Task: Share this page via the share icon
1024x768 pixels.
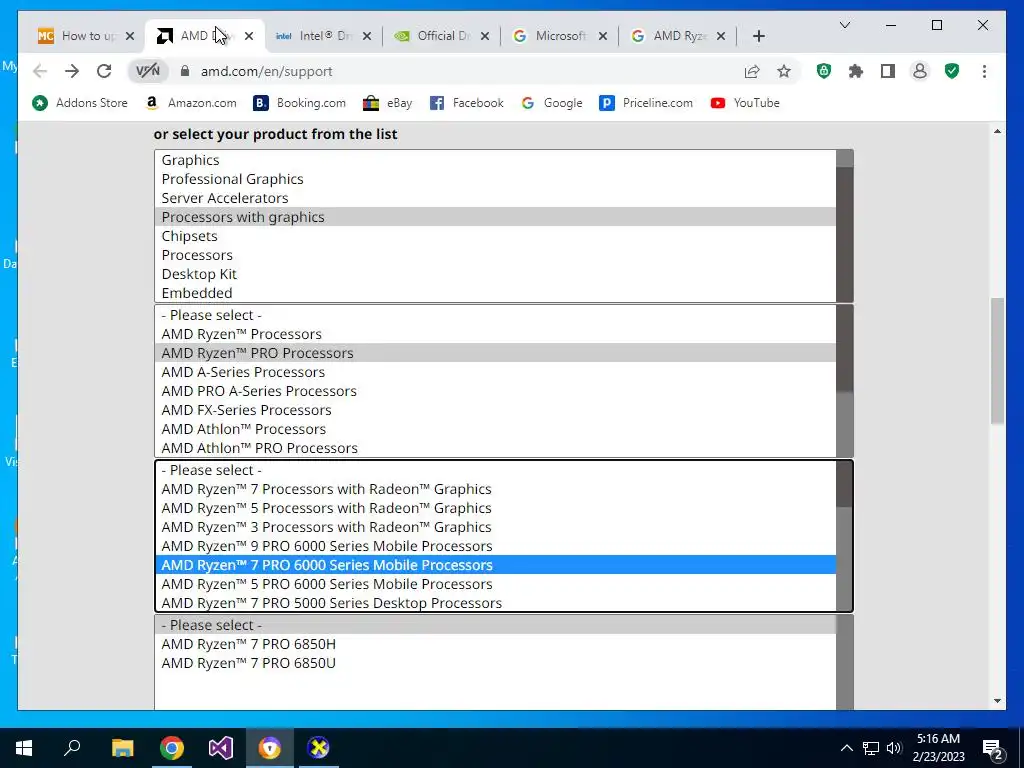Action: [x=752, y=71]
